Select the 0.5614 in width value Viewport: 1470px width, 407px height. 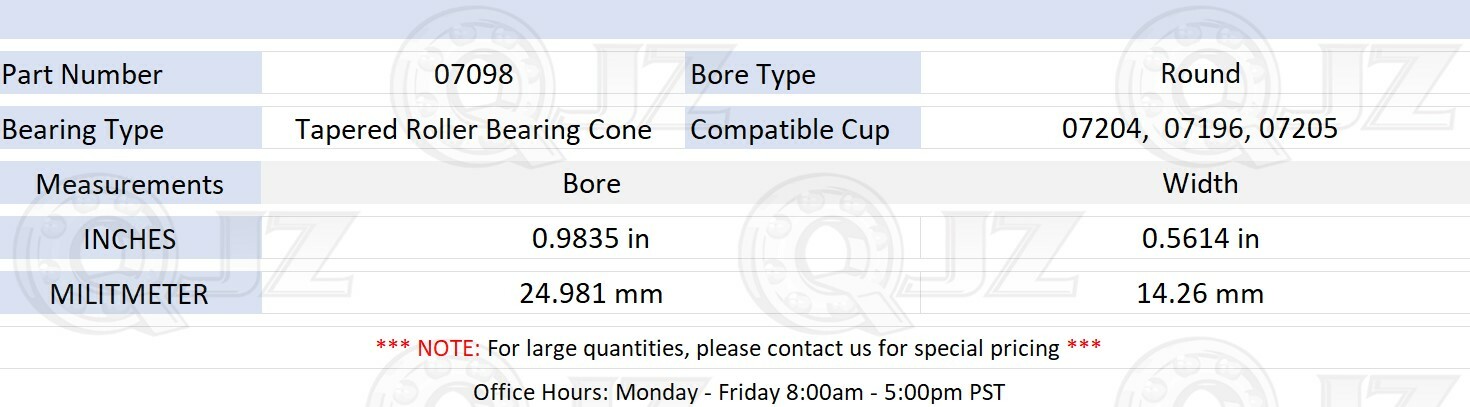coord(1200,239)
